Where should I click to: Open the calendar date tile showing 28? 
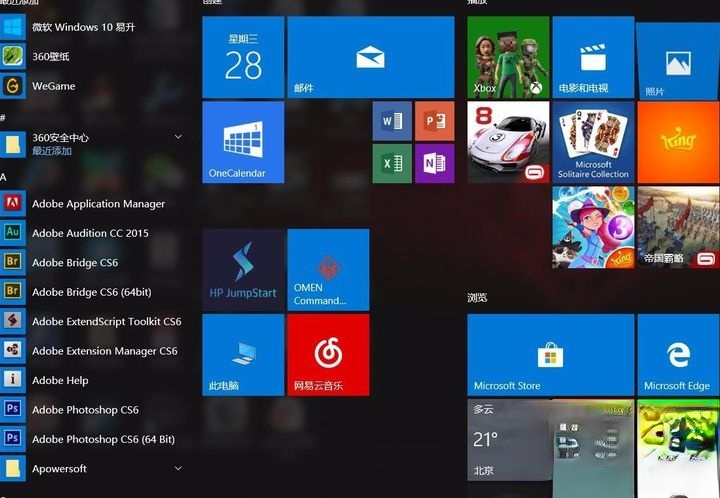243,57
